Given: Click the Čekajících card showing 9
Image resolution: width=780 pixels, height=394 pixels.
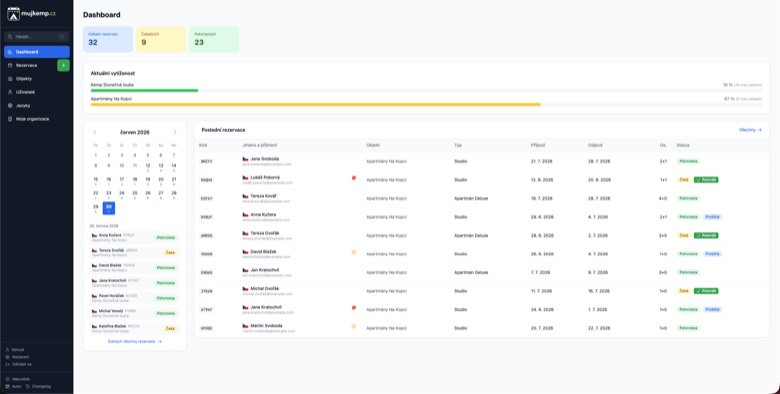Looking at the screenshot, I should click(161, 39).
